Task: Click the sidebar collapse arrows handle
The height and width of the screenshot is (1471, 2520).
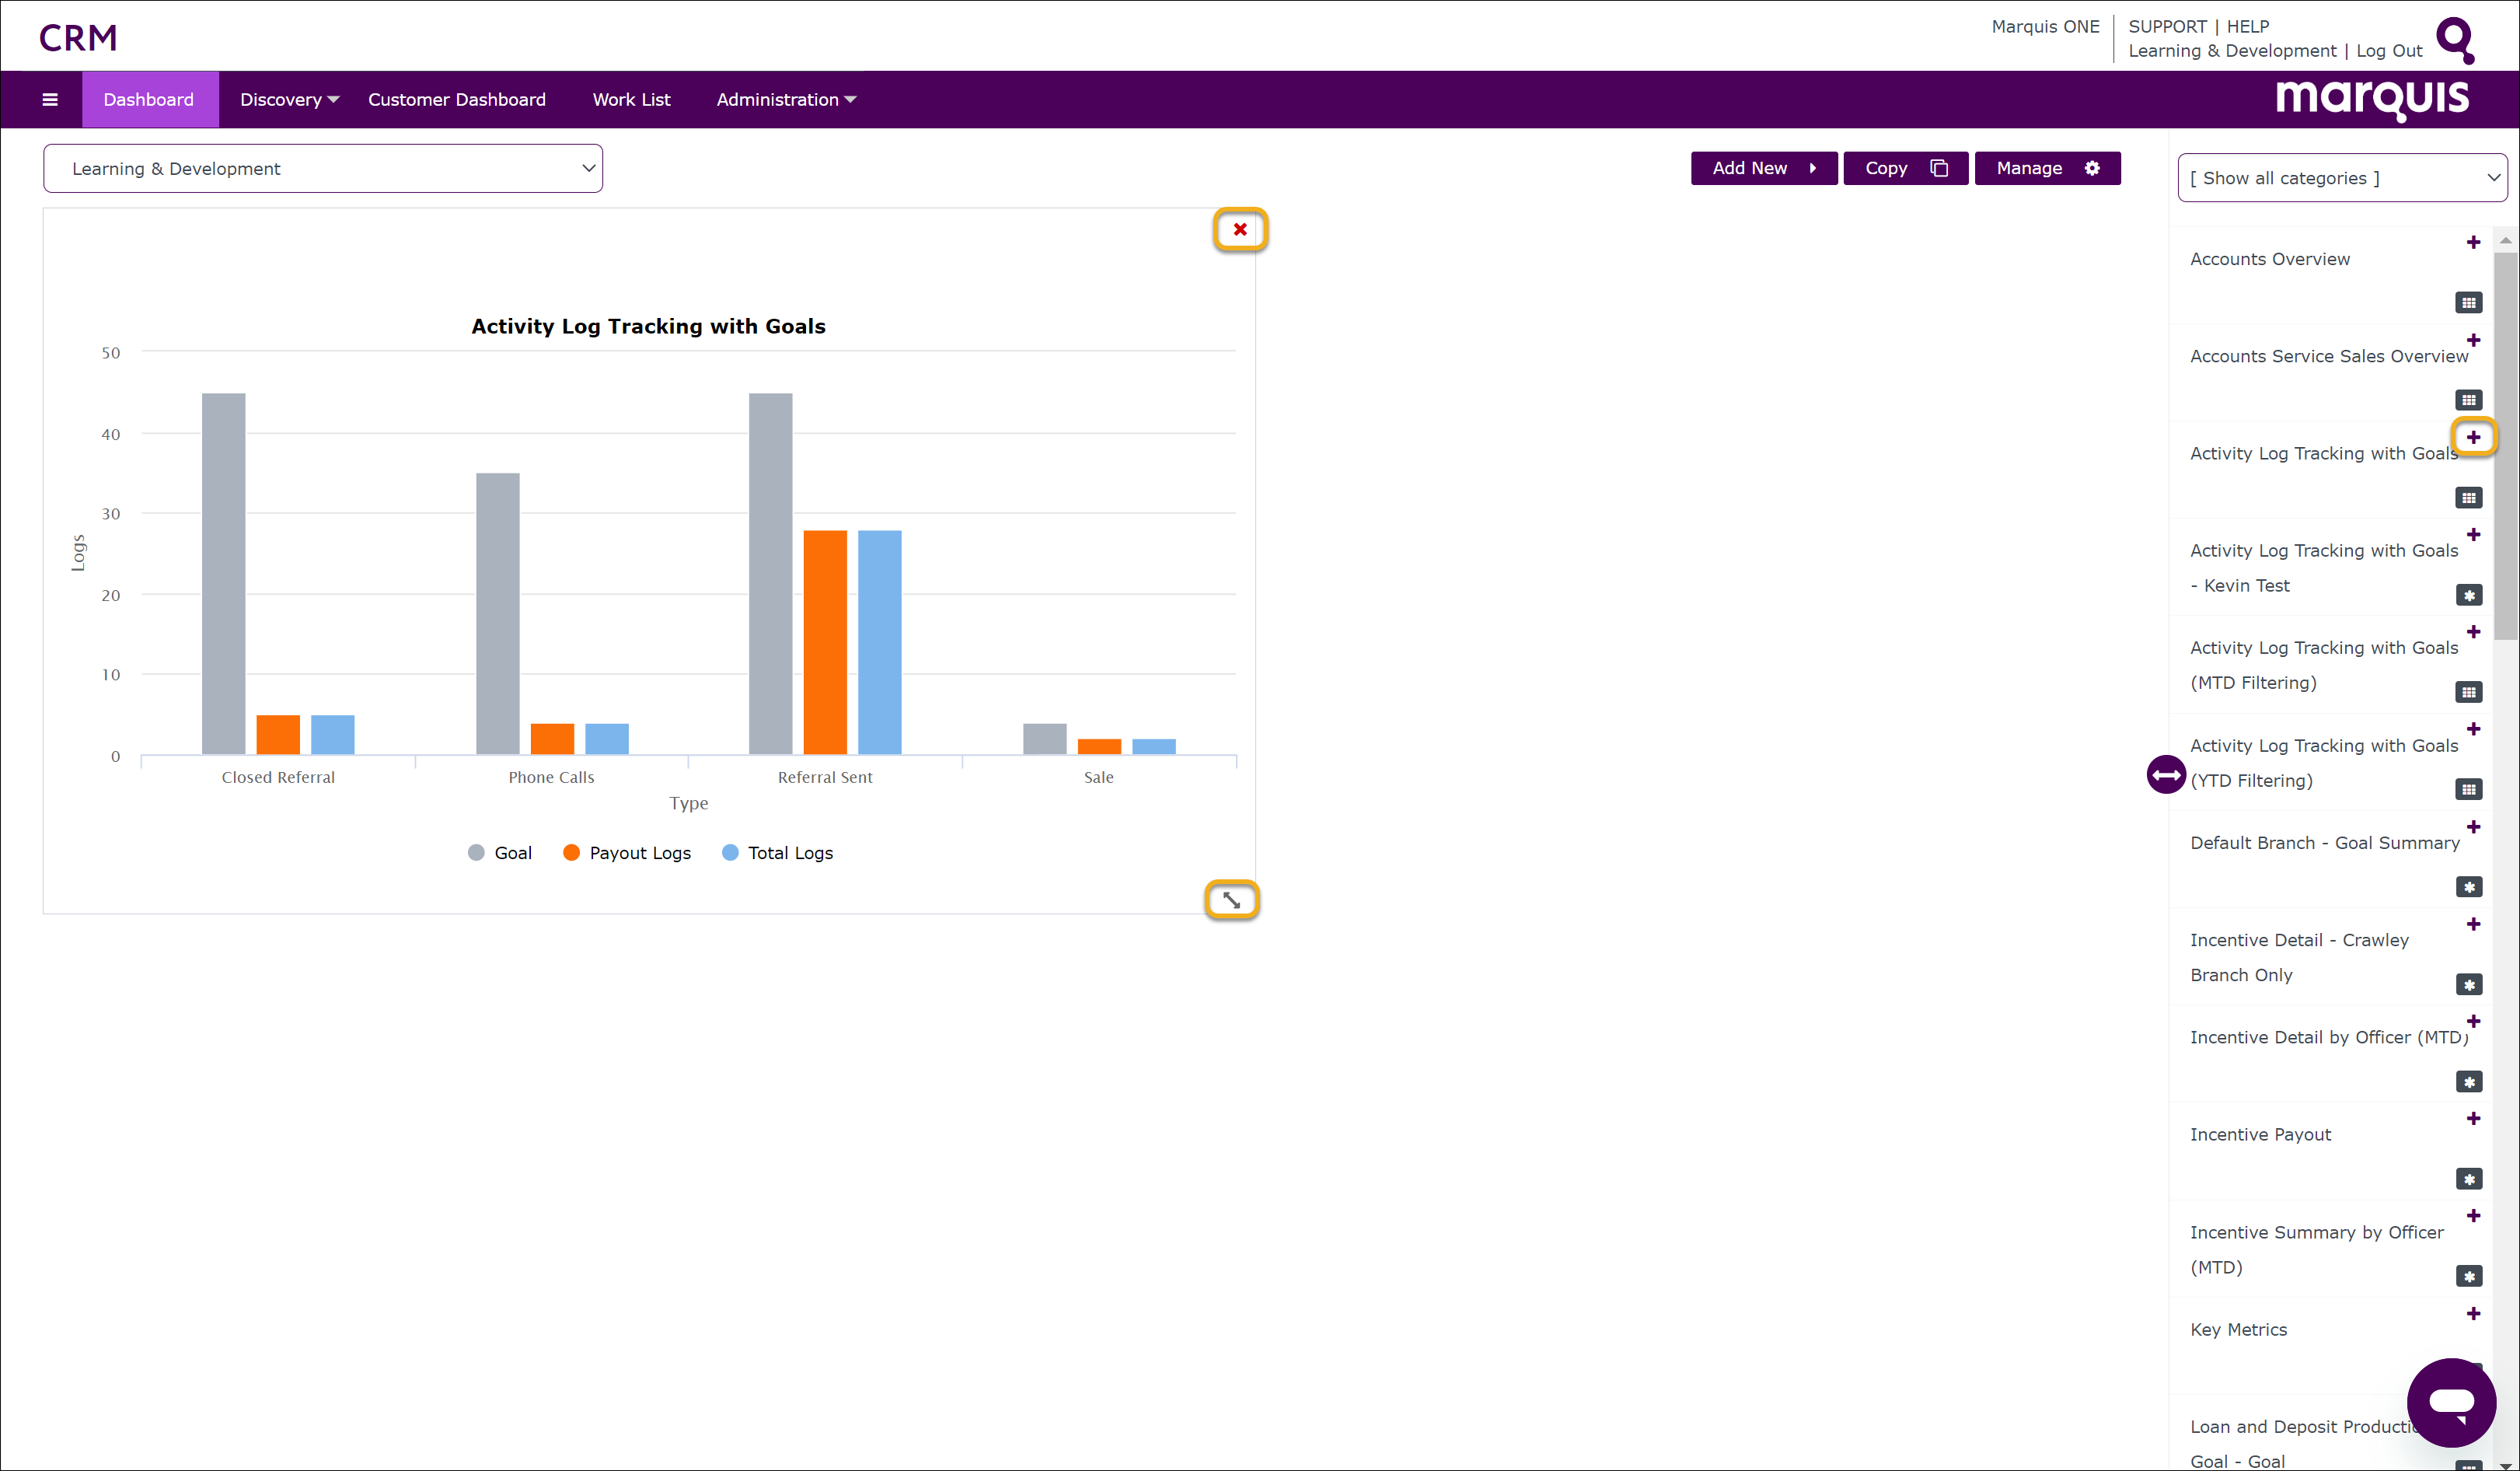Action: (x=2166, y=774)
